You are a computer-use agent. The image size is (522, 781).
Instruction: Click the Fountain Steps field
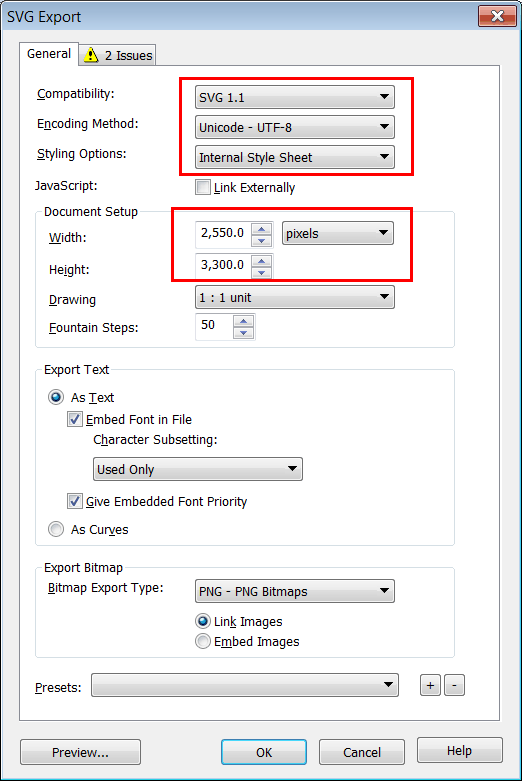pyautogui.click(x=214, y=327)
